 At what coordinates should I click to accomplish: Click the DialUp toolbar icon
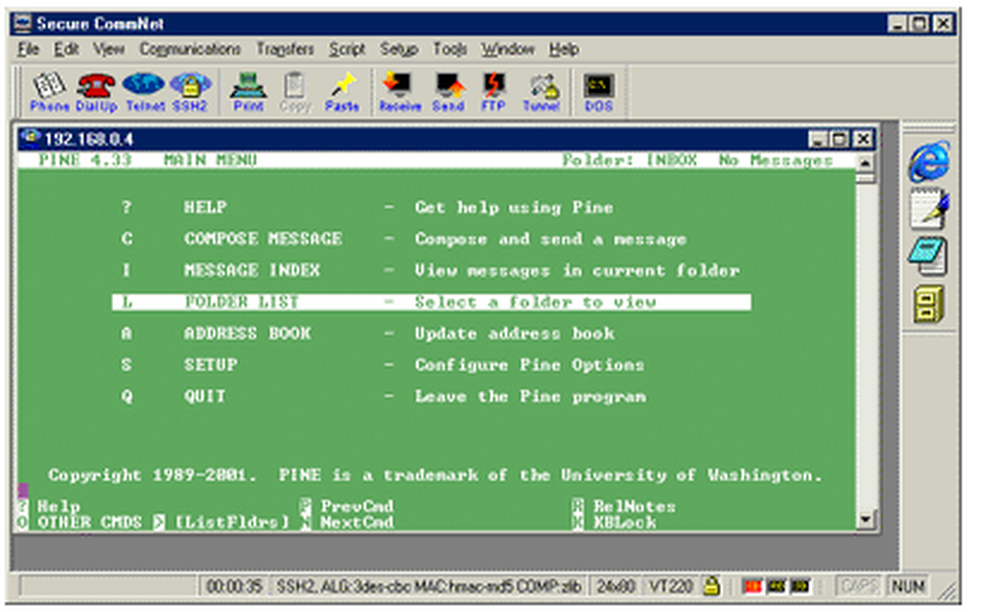(96, 92)
